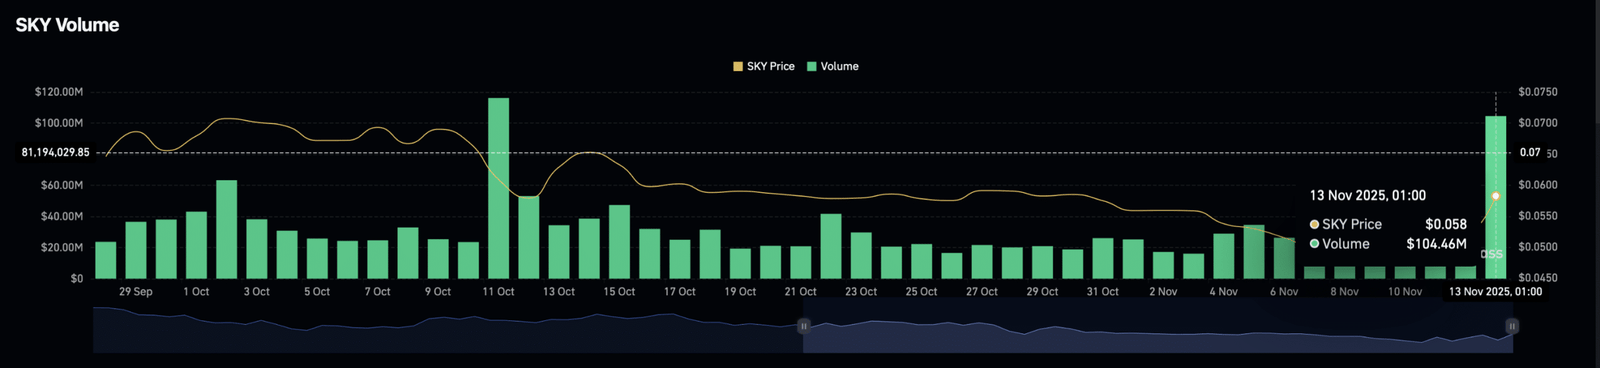This screenshot has height=368, width=1600.
Task: Select the tallest volume bar on 11 Oct
Action: (x=498, y=188)
